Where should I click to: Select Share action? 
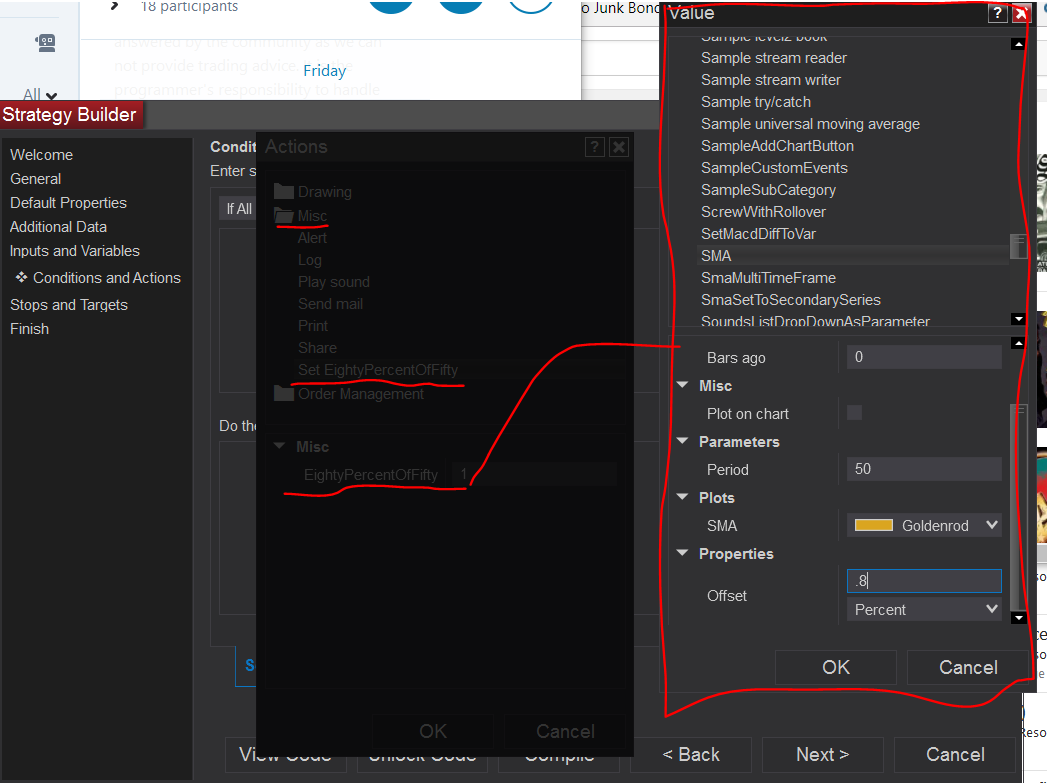(x=317, y=348)
